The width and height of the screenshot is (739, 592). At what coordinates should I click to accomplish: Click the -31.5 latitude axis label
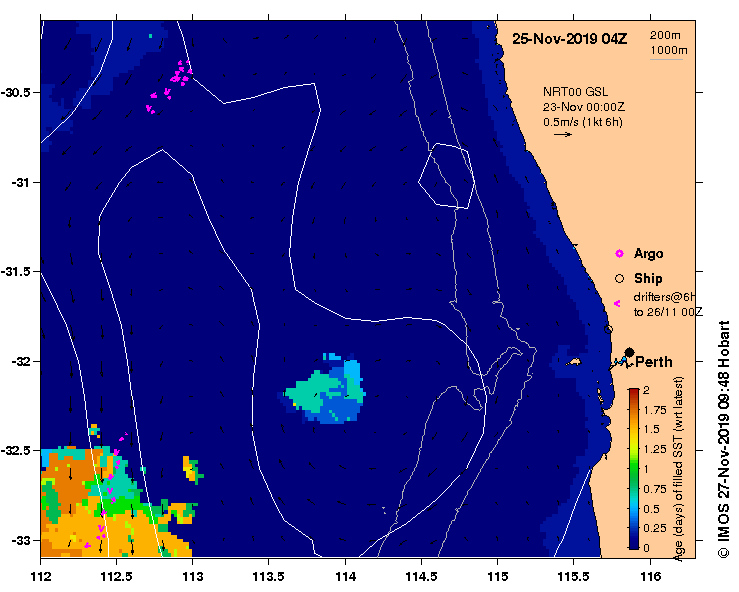click(x=16, y=272)
